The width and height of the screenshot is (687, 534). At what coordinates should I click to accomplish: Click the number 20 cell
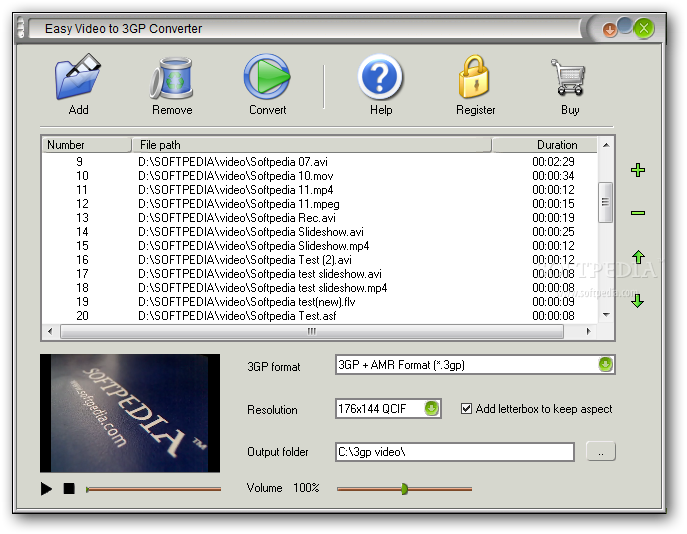point(82,316)
